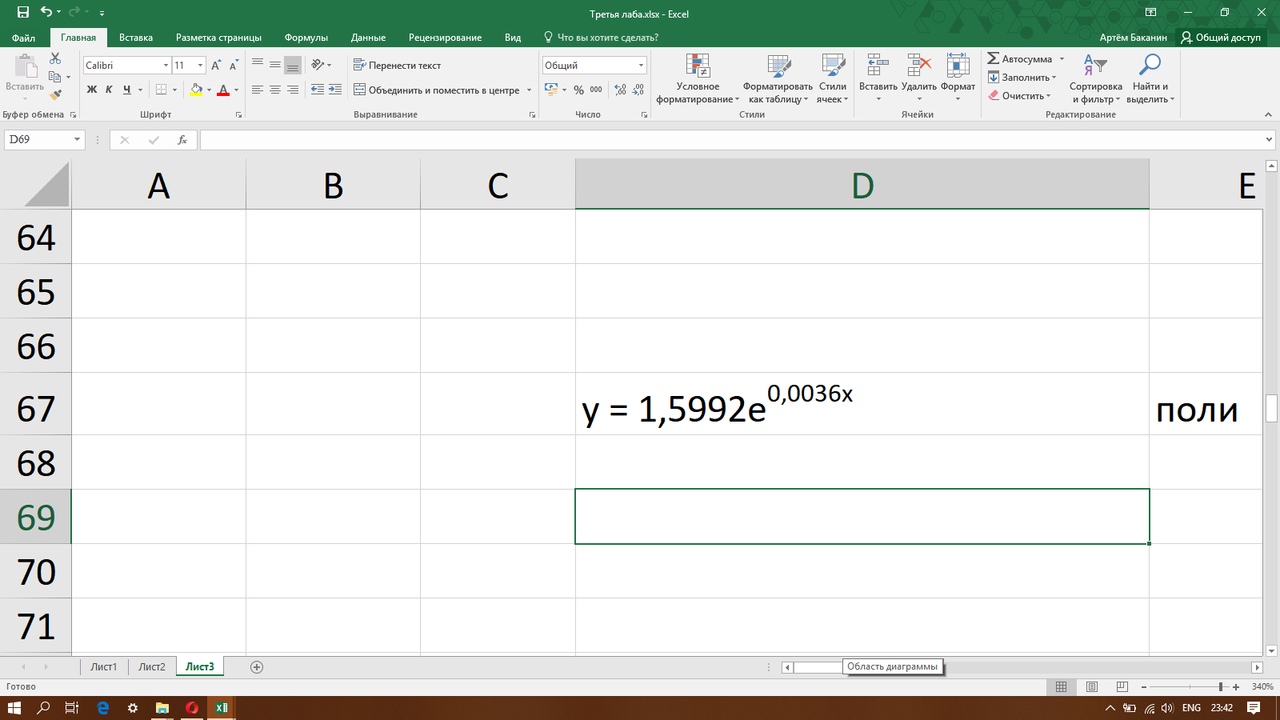Click the insert function fx icon
This screenshot has height=720, width=1280.
point(182,140)
